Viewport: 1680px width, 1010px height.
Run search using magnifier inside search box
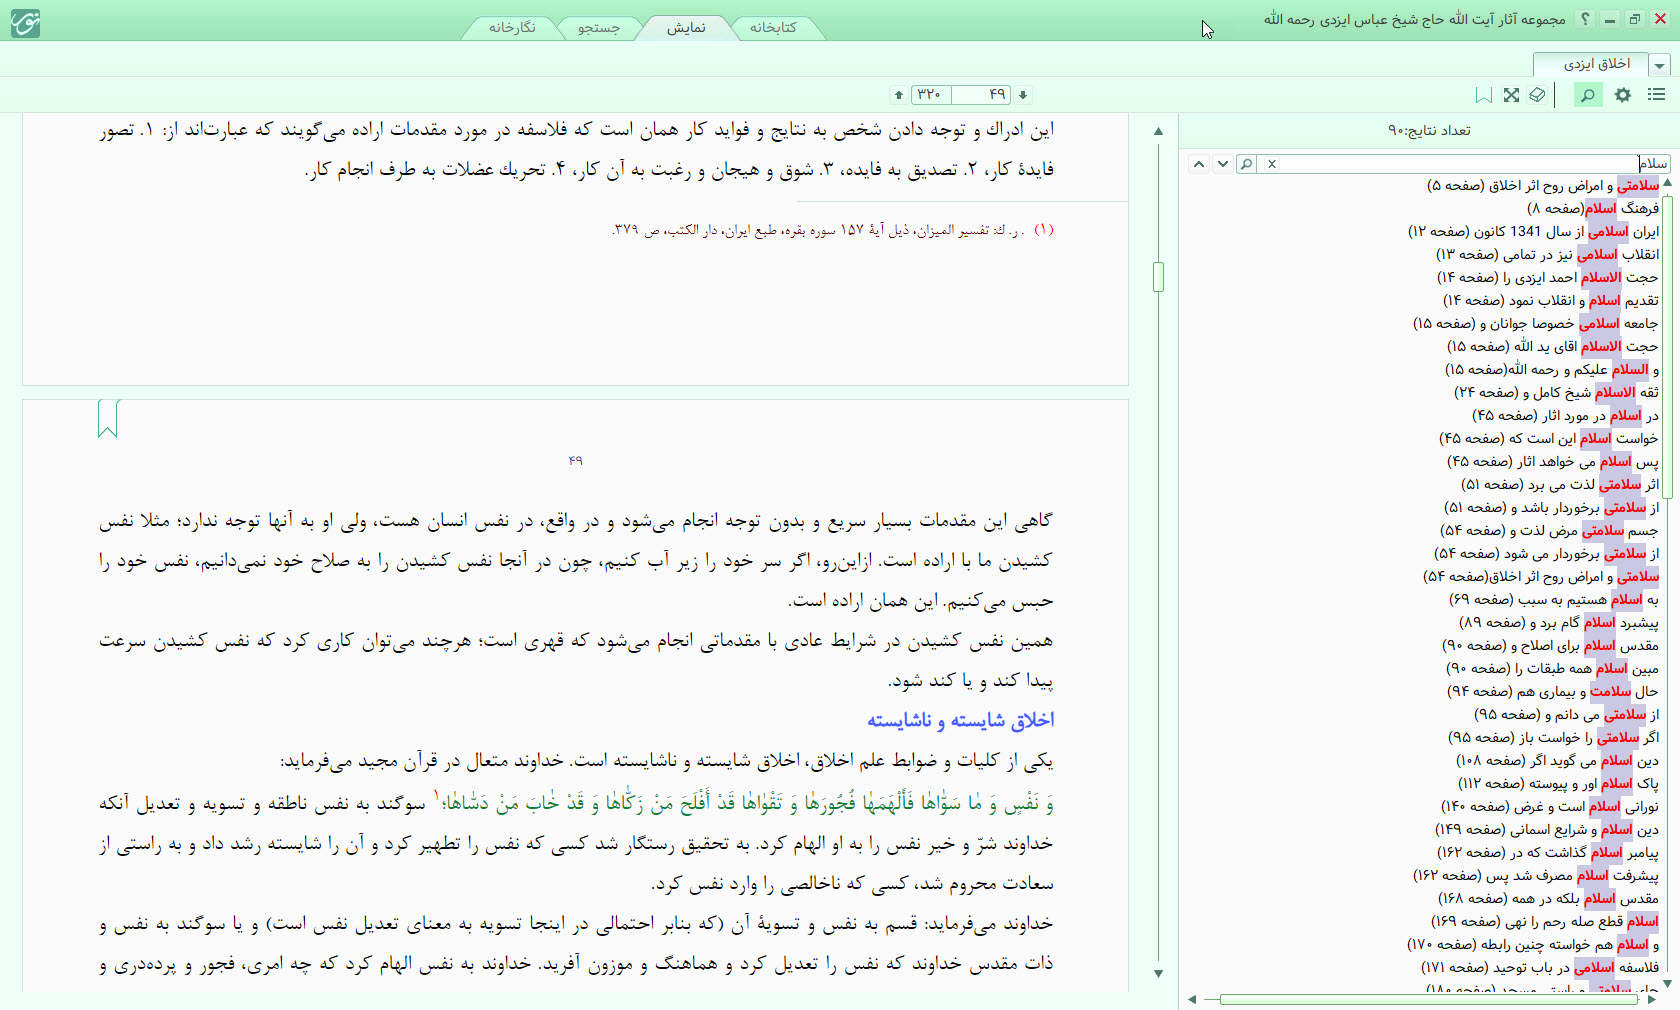click(1246, 164)
